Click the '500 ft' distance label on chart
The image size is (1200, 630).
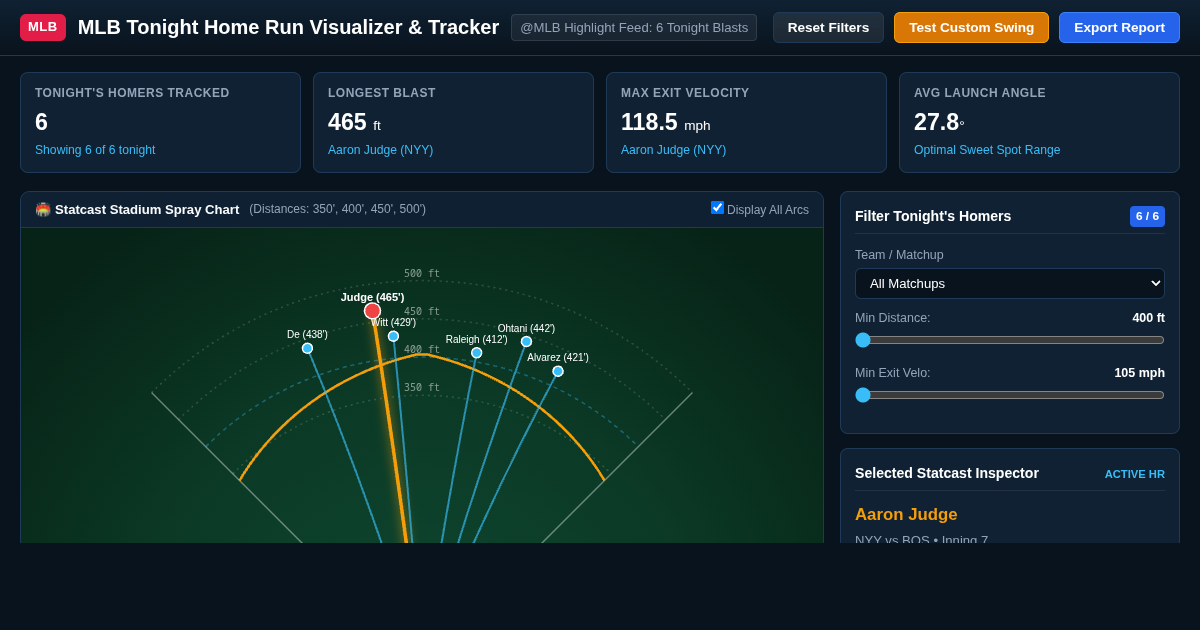click(422, 274)
